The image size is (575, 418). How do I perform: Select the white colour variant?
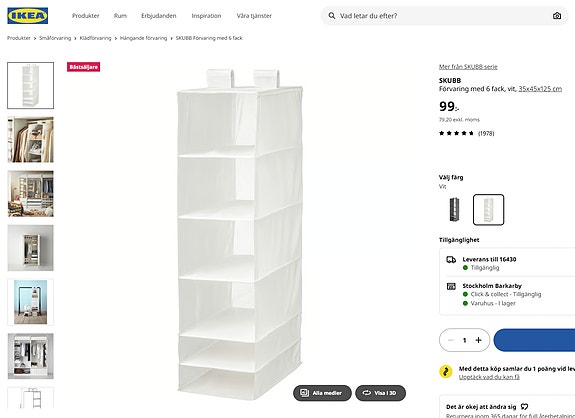(488, 209)
